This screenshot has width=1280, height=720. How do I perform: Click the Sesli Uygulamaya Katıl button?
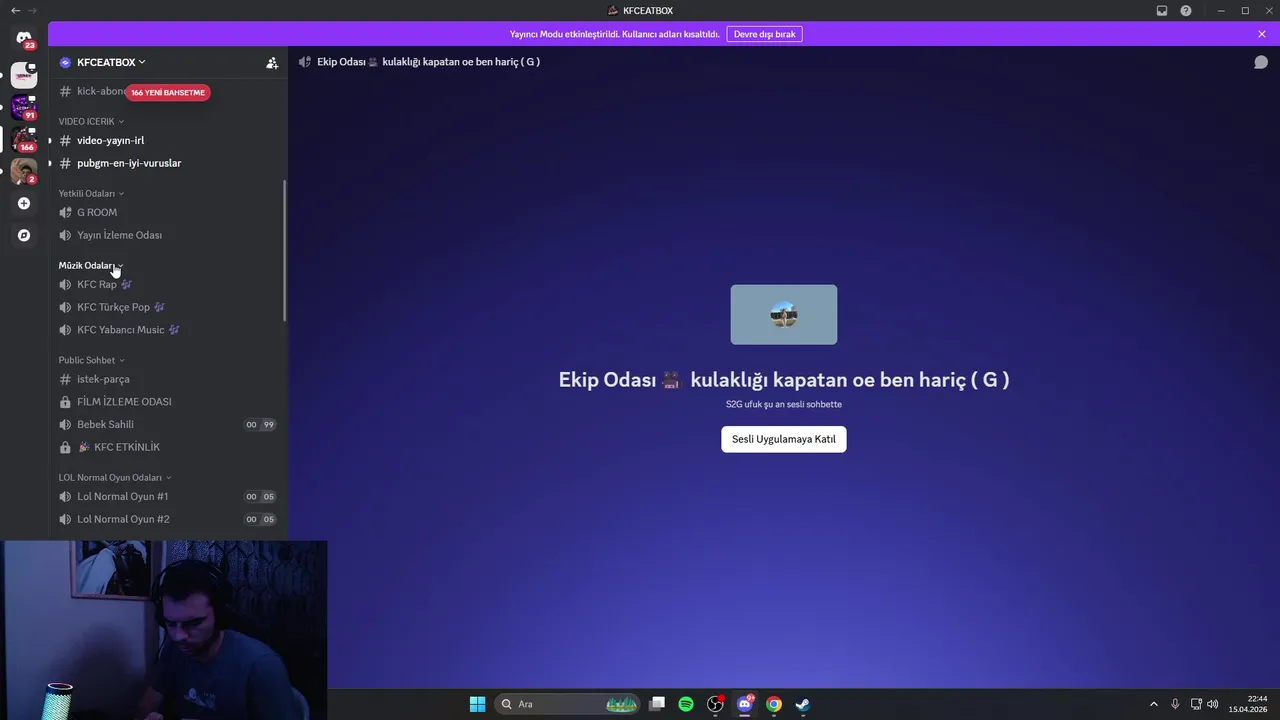(x=784, y=439)
